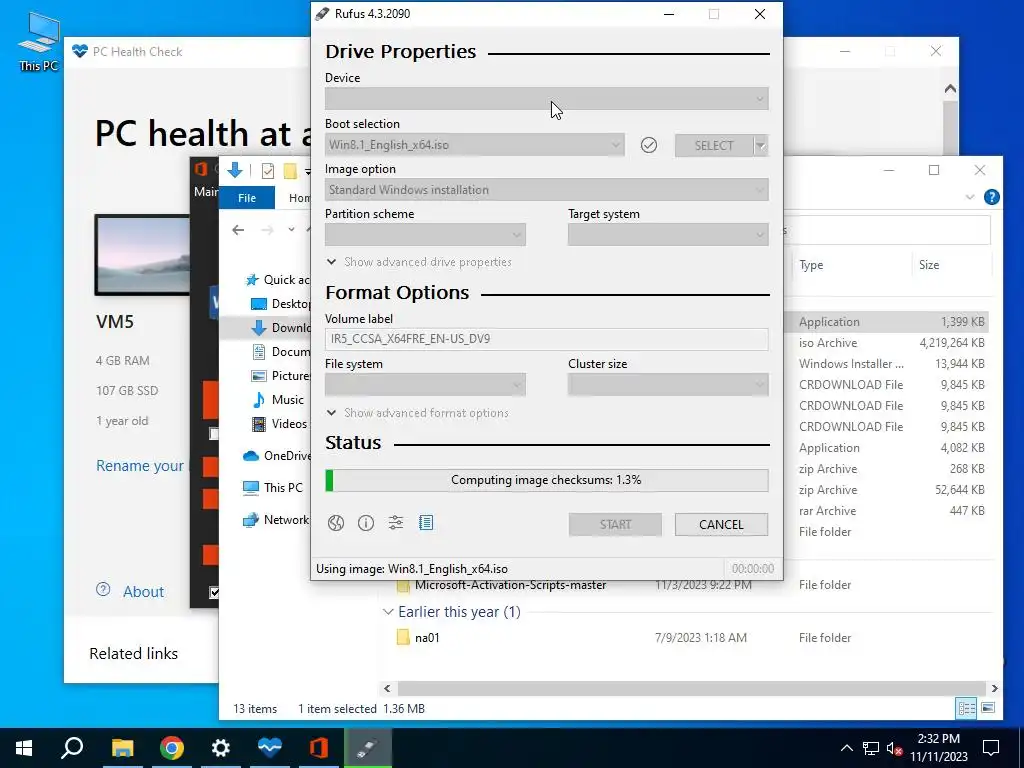Screen dimensions: 1024x768
Task: Click the network tray icon
Action: (871, 748)
